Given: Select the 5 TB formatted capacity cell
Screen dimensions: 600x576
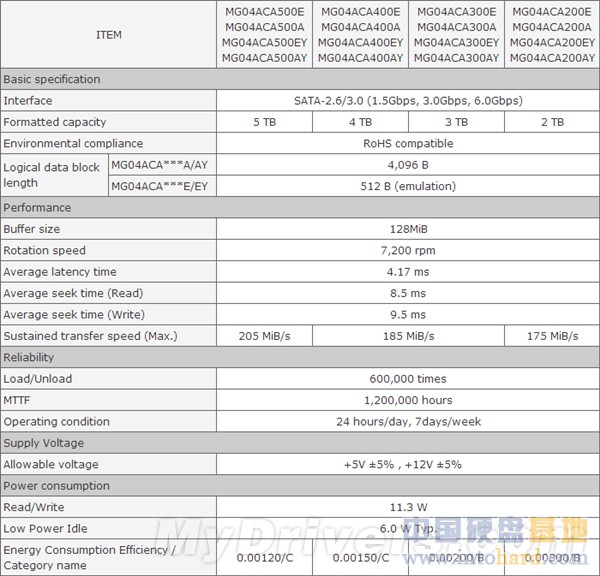Looking at the screenshot, I should pyautogui.click(x=264, y=122).
